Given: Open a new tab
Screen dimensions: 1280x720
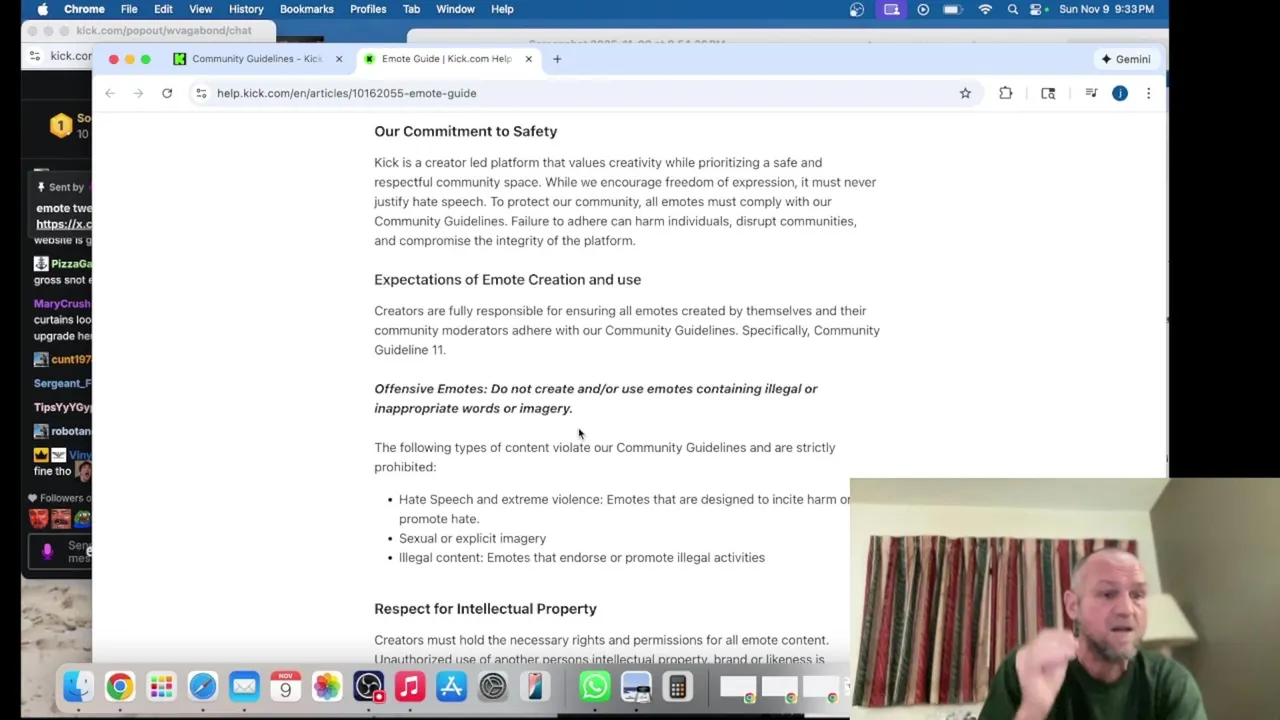Looking at the screenshot, I should pos(557,59).
